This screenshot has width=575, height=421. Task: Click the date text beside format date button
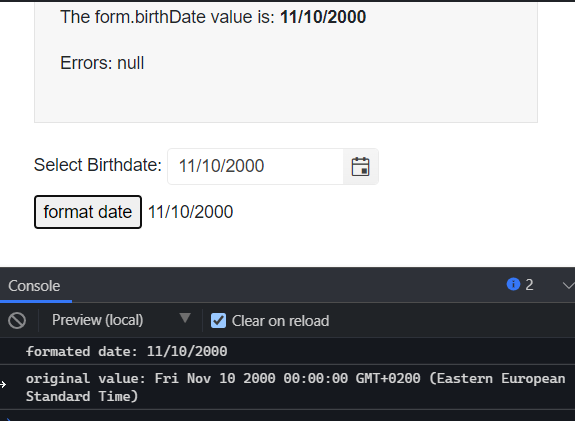[x=190, y=212]
